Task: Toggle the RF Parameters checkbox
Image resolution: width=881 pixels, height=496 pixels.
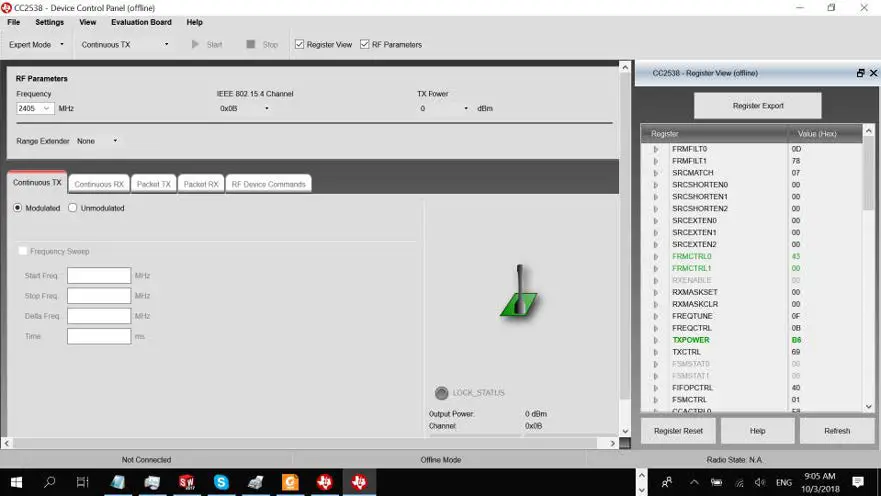Action: (365, 44)
